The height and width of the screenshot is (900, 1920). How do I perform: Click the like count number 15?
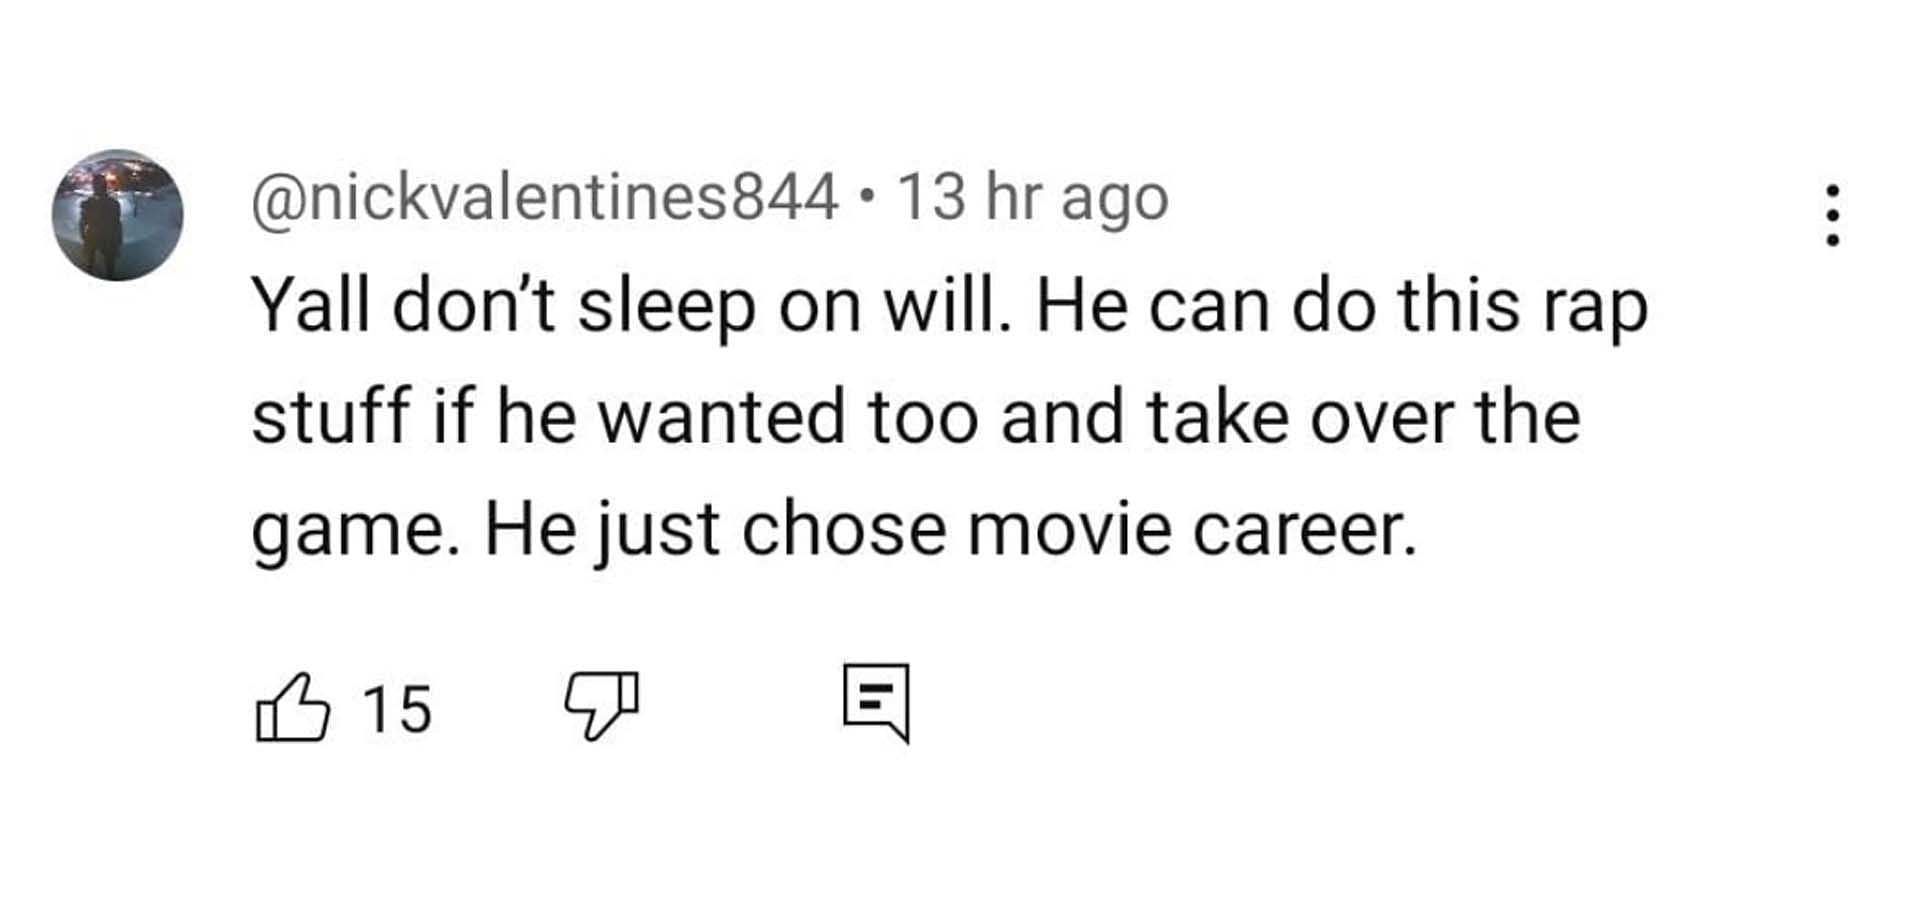pos(397,710)
